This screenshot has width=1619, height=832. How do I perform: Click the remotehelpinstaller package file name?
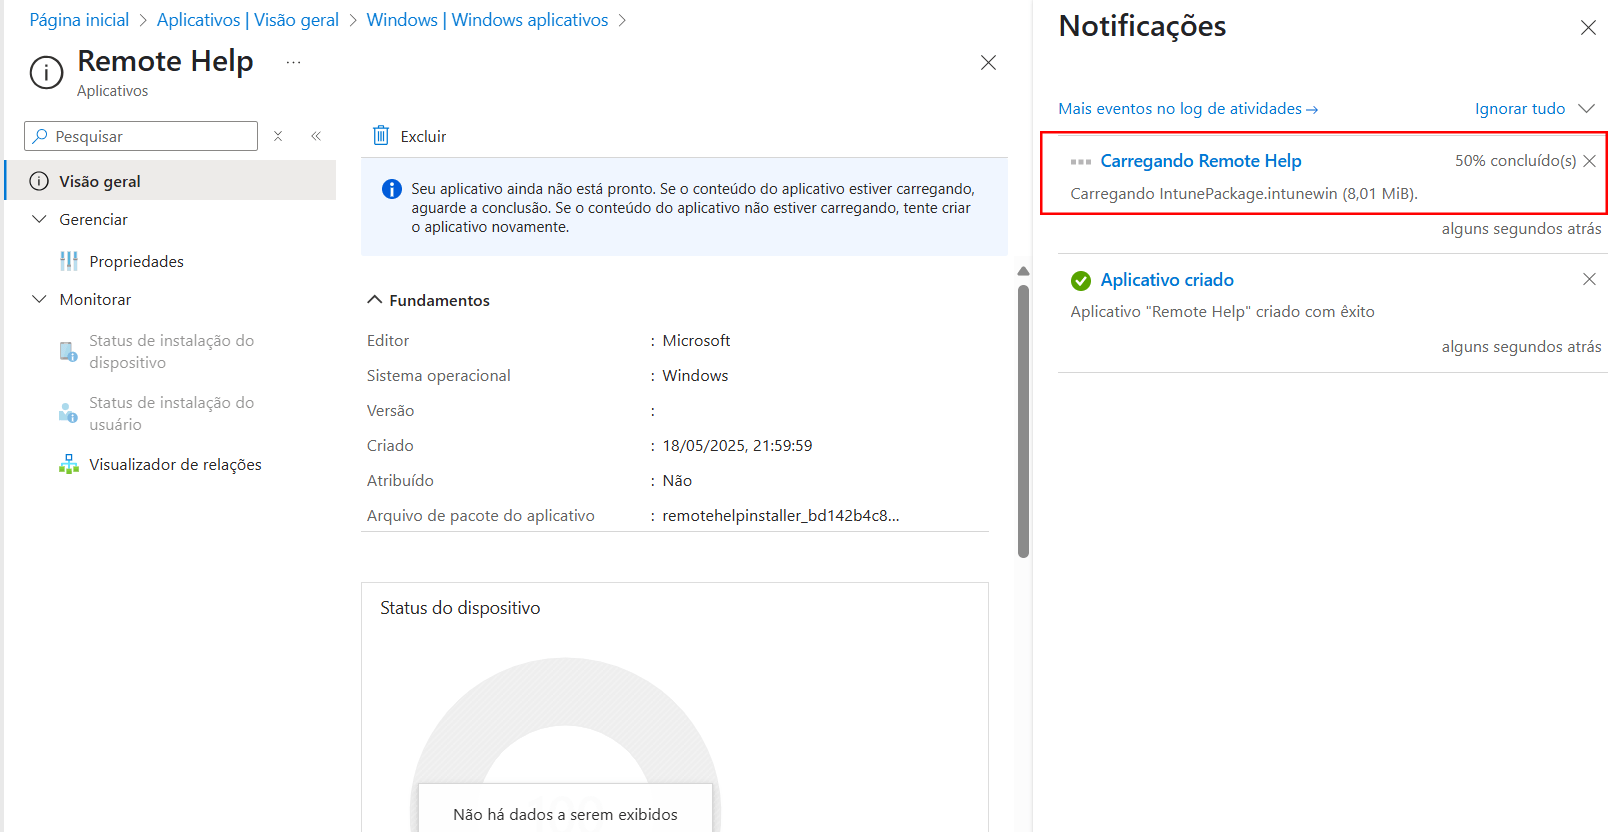tap(781, 516)
